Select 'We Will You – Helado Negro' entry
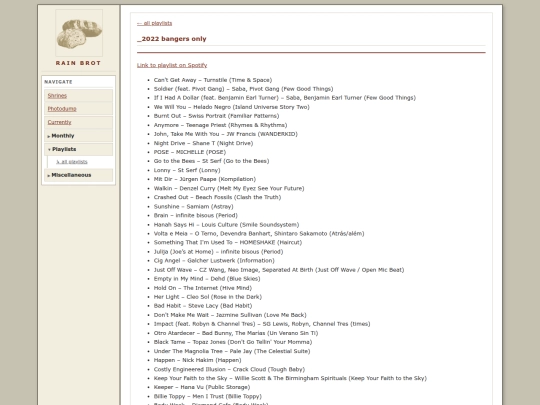This screenshot has height=405, width=540. 232,107
